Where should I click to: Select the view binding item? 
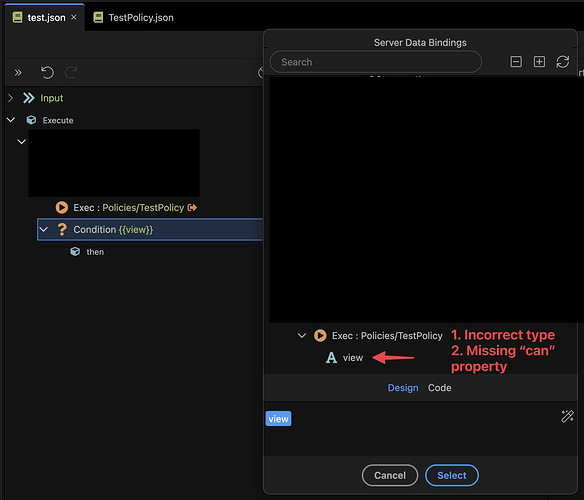[345, 358]
